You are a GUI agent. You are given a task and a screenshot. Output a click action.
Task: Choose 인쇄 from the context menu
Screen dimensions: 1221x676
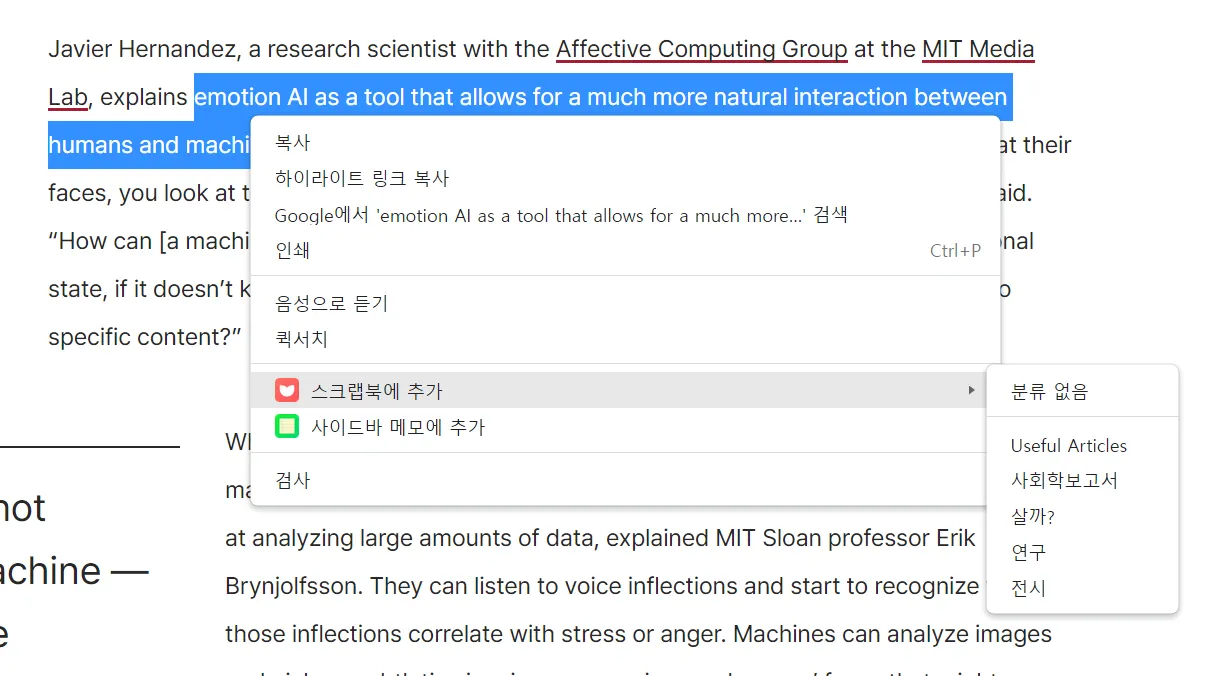coord(293,250)
